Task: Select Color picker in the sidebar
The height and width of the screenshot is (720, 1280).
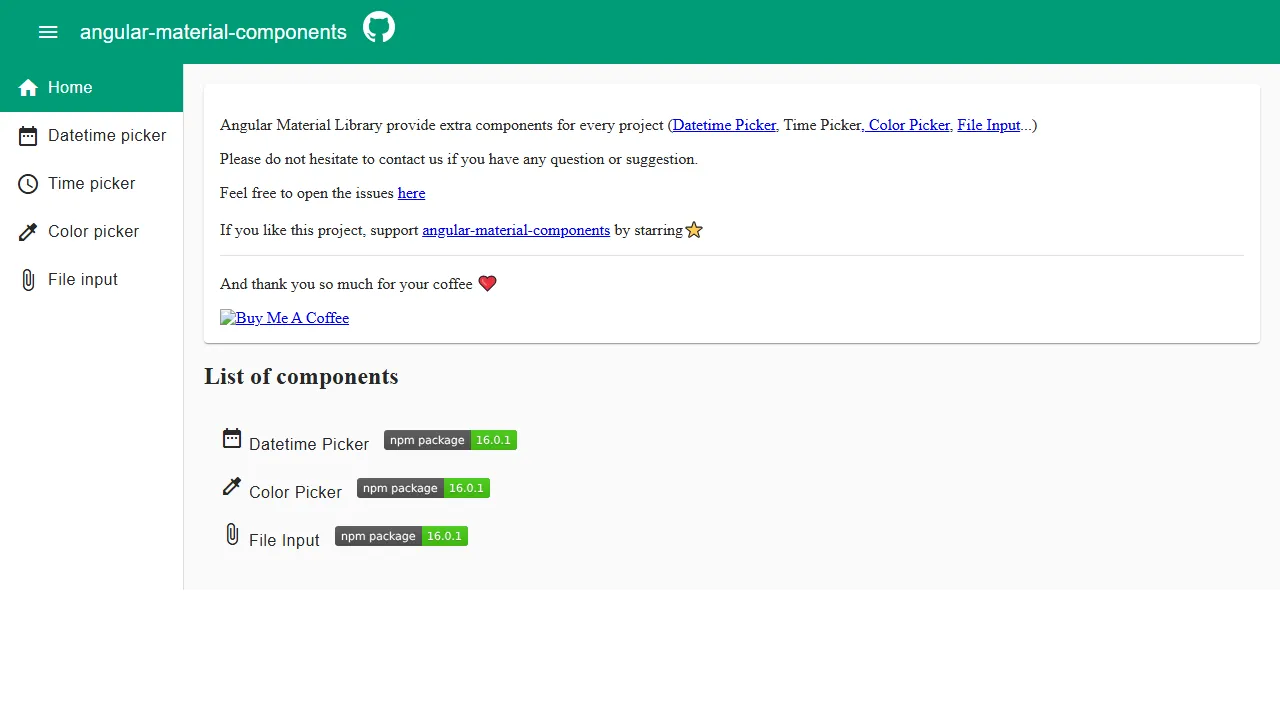Action: coord(93,231)
